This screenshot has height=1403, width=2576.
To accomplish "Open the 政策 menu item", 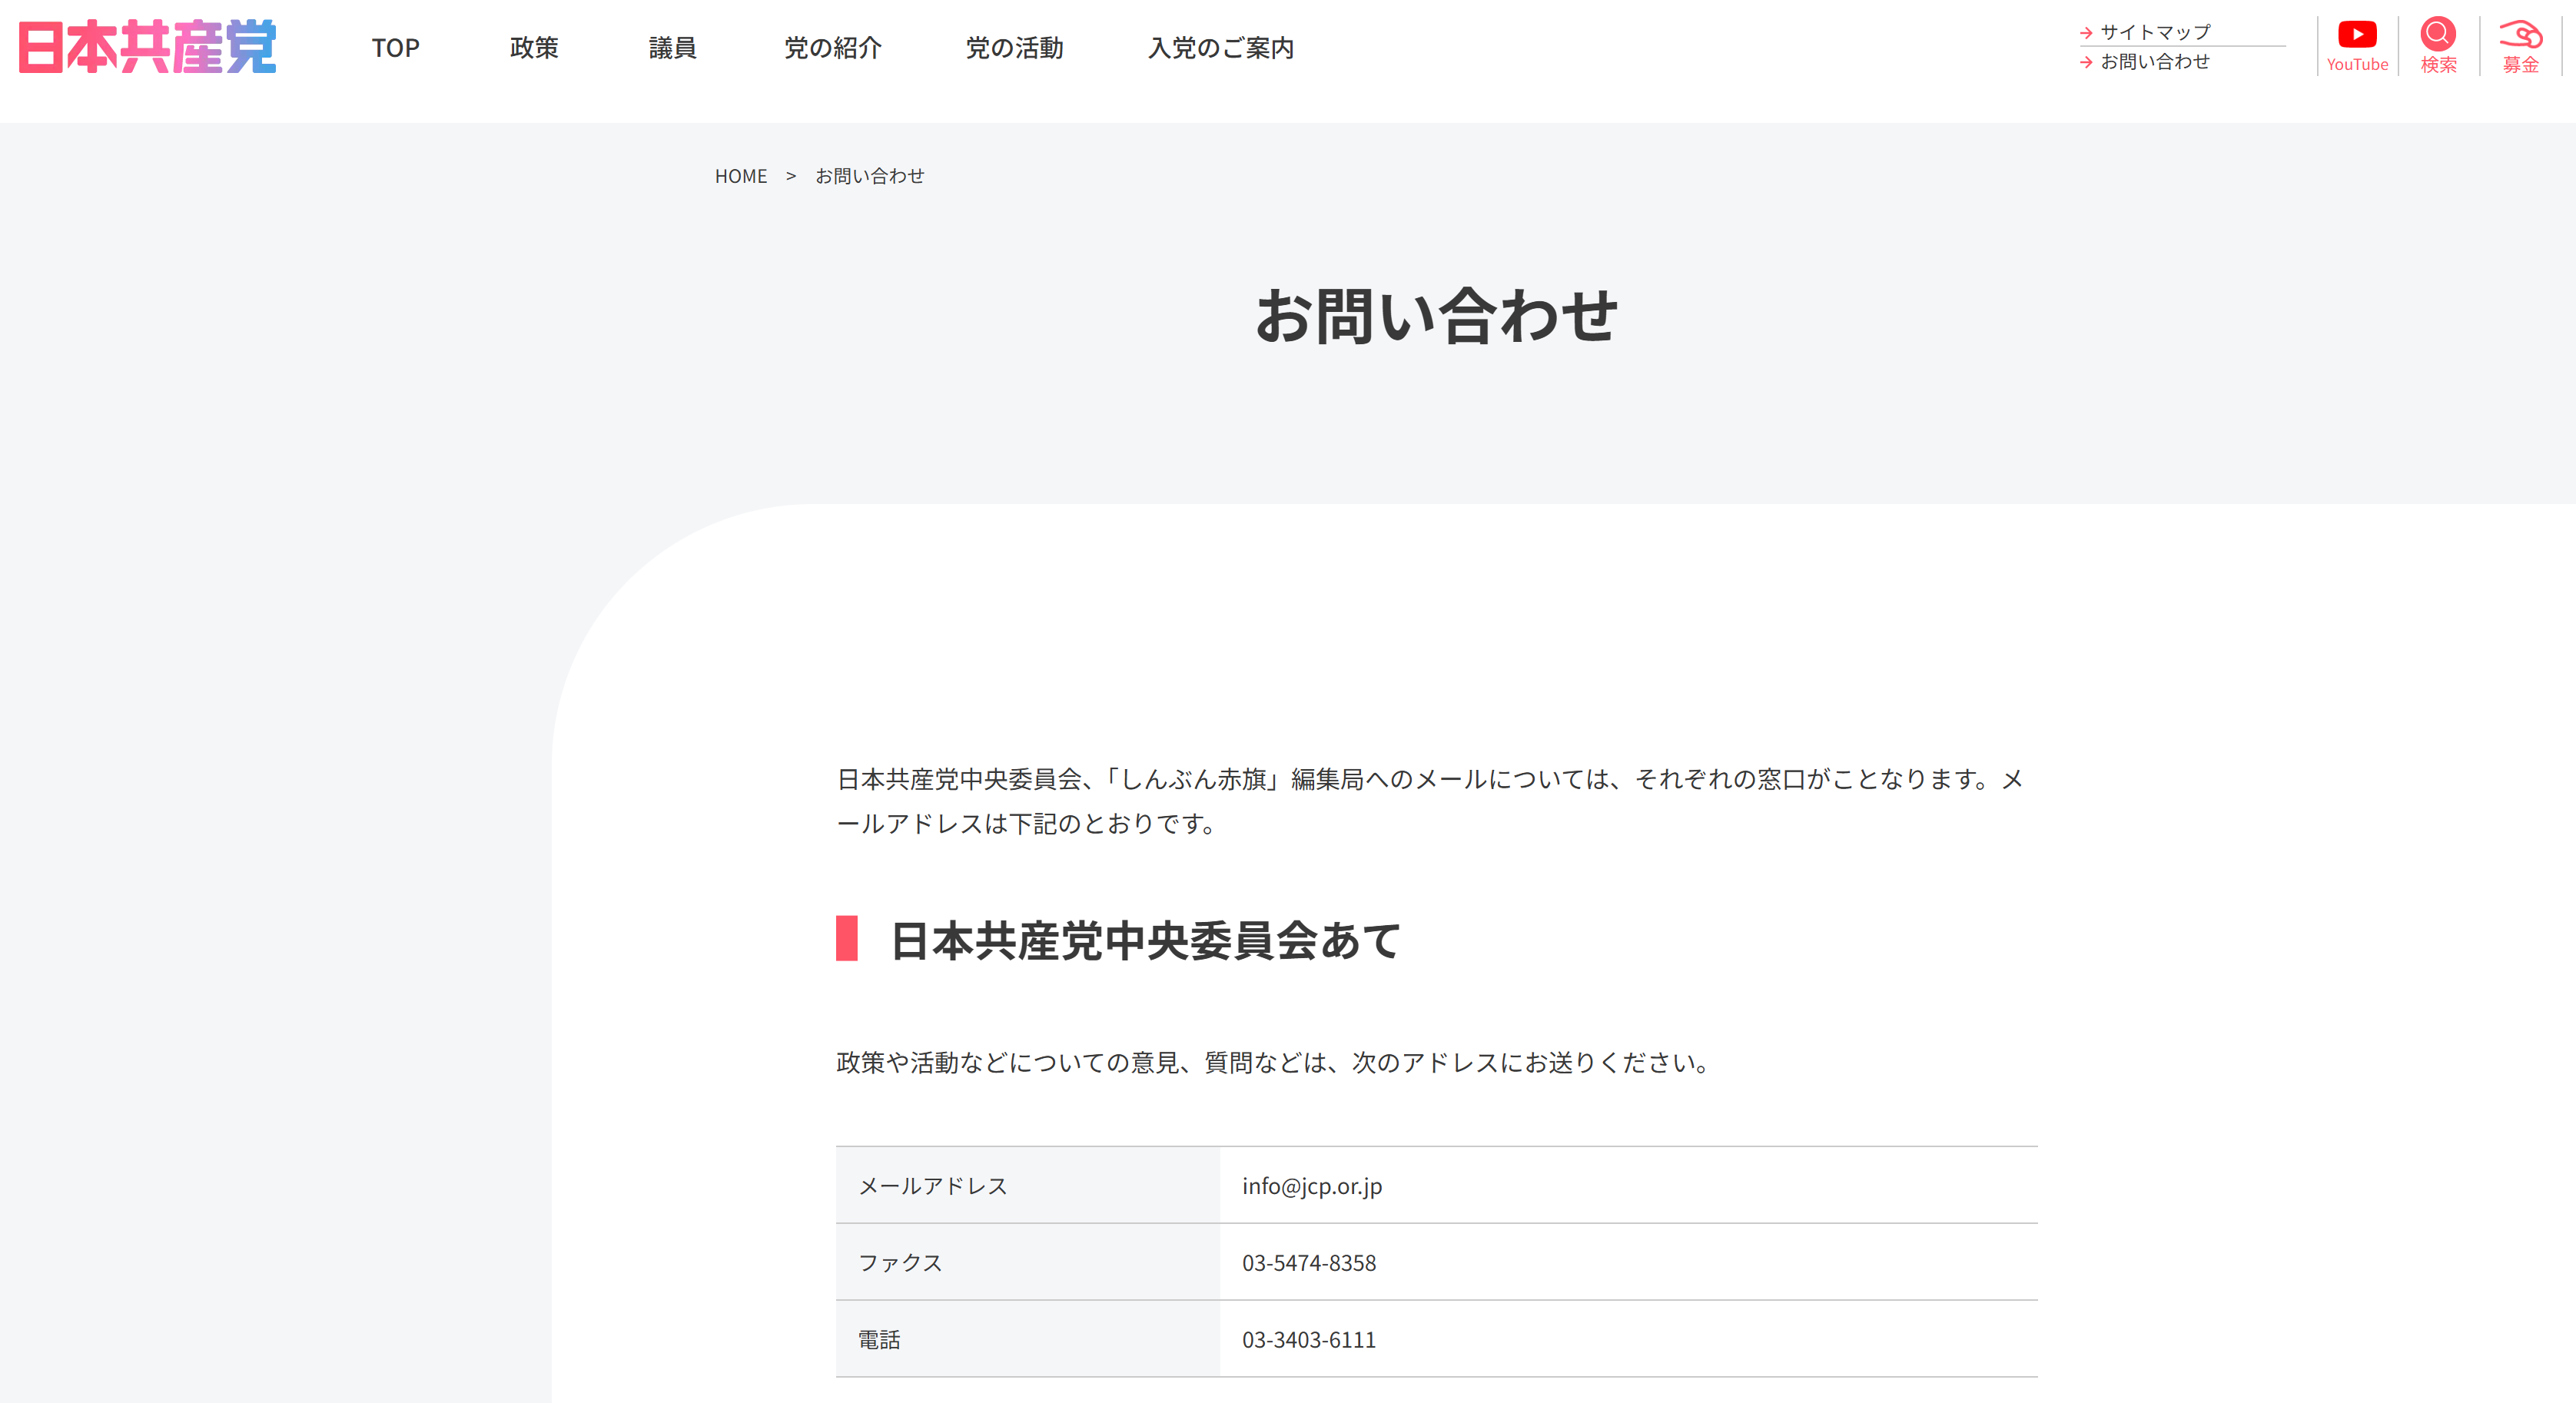I will [534, 48].
